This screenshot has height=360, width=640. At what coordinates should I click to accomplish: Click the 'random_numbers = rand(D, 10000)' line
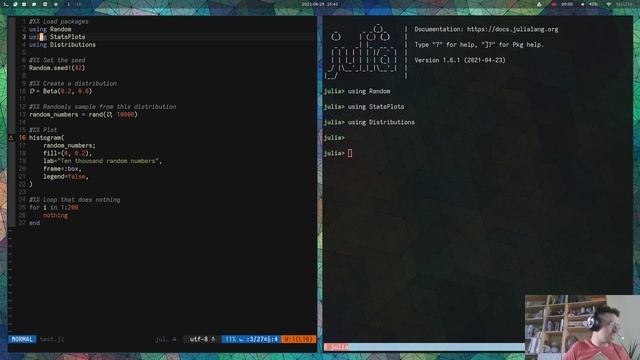coord(83,114)
